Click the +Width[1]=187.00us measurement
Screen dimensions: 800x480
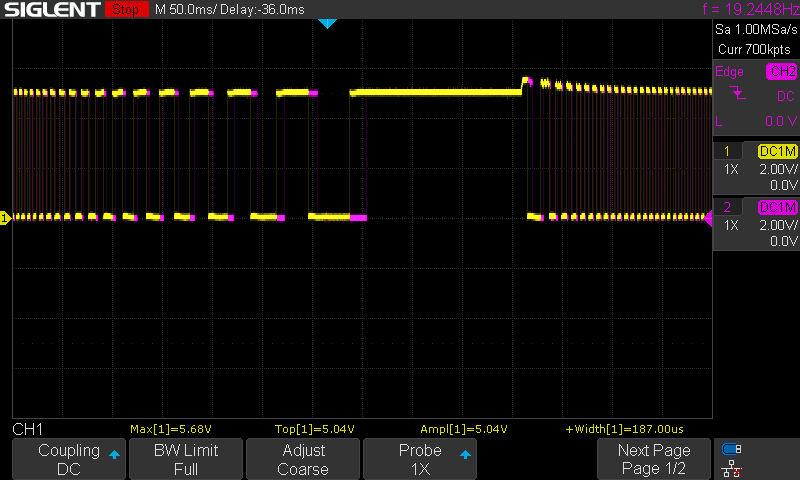624,429
